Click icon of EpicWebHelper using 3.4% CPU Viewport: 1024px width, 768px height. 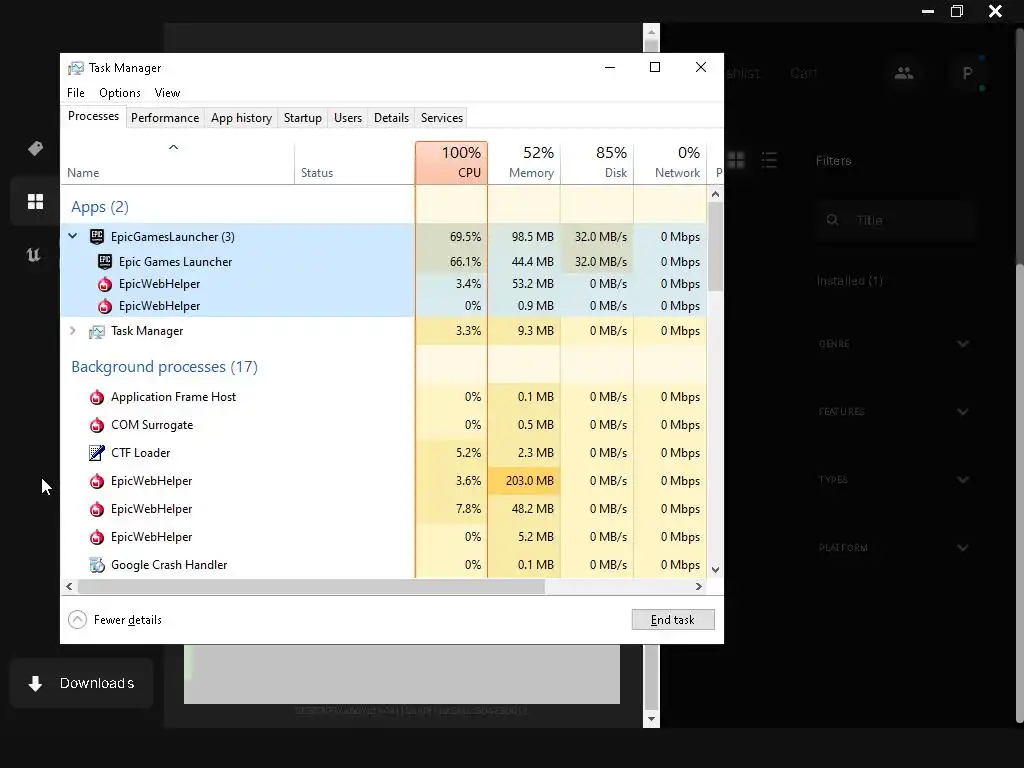(104, 284)
